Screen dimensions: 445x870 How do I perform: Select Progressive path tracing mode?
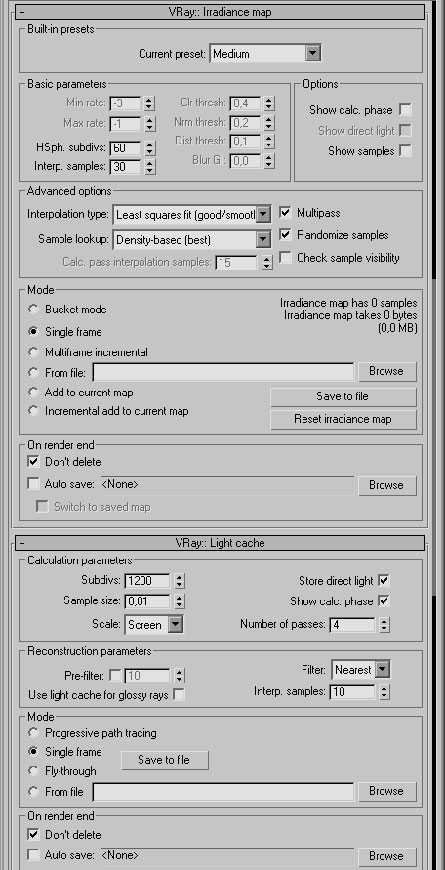click(x=34, y=732)
